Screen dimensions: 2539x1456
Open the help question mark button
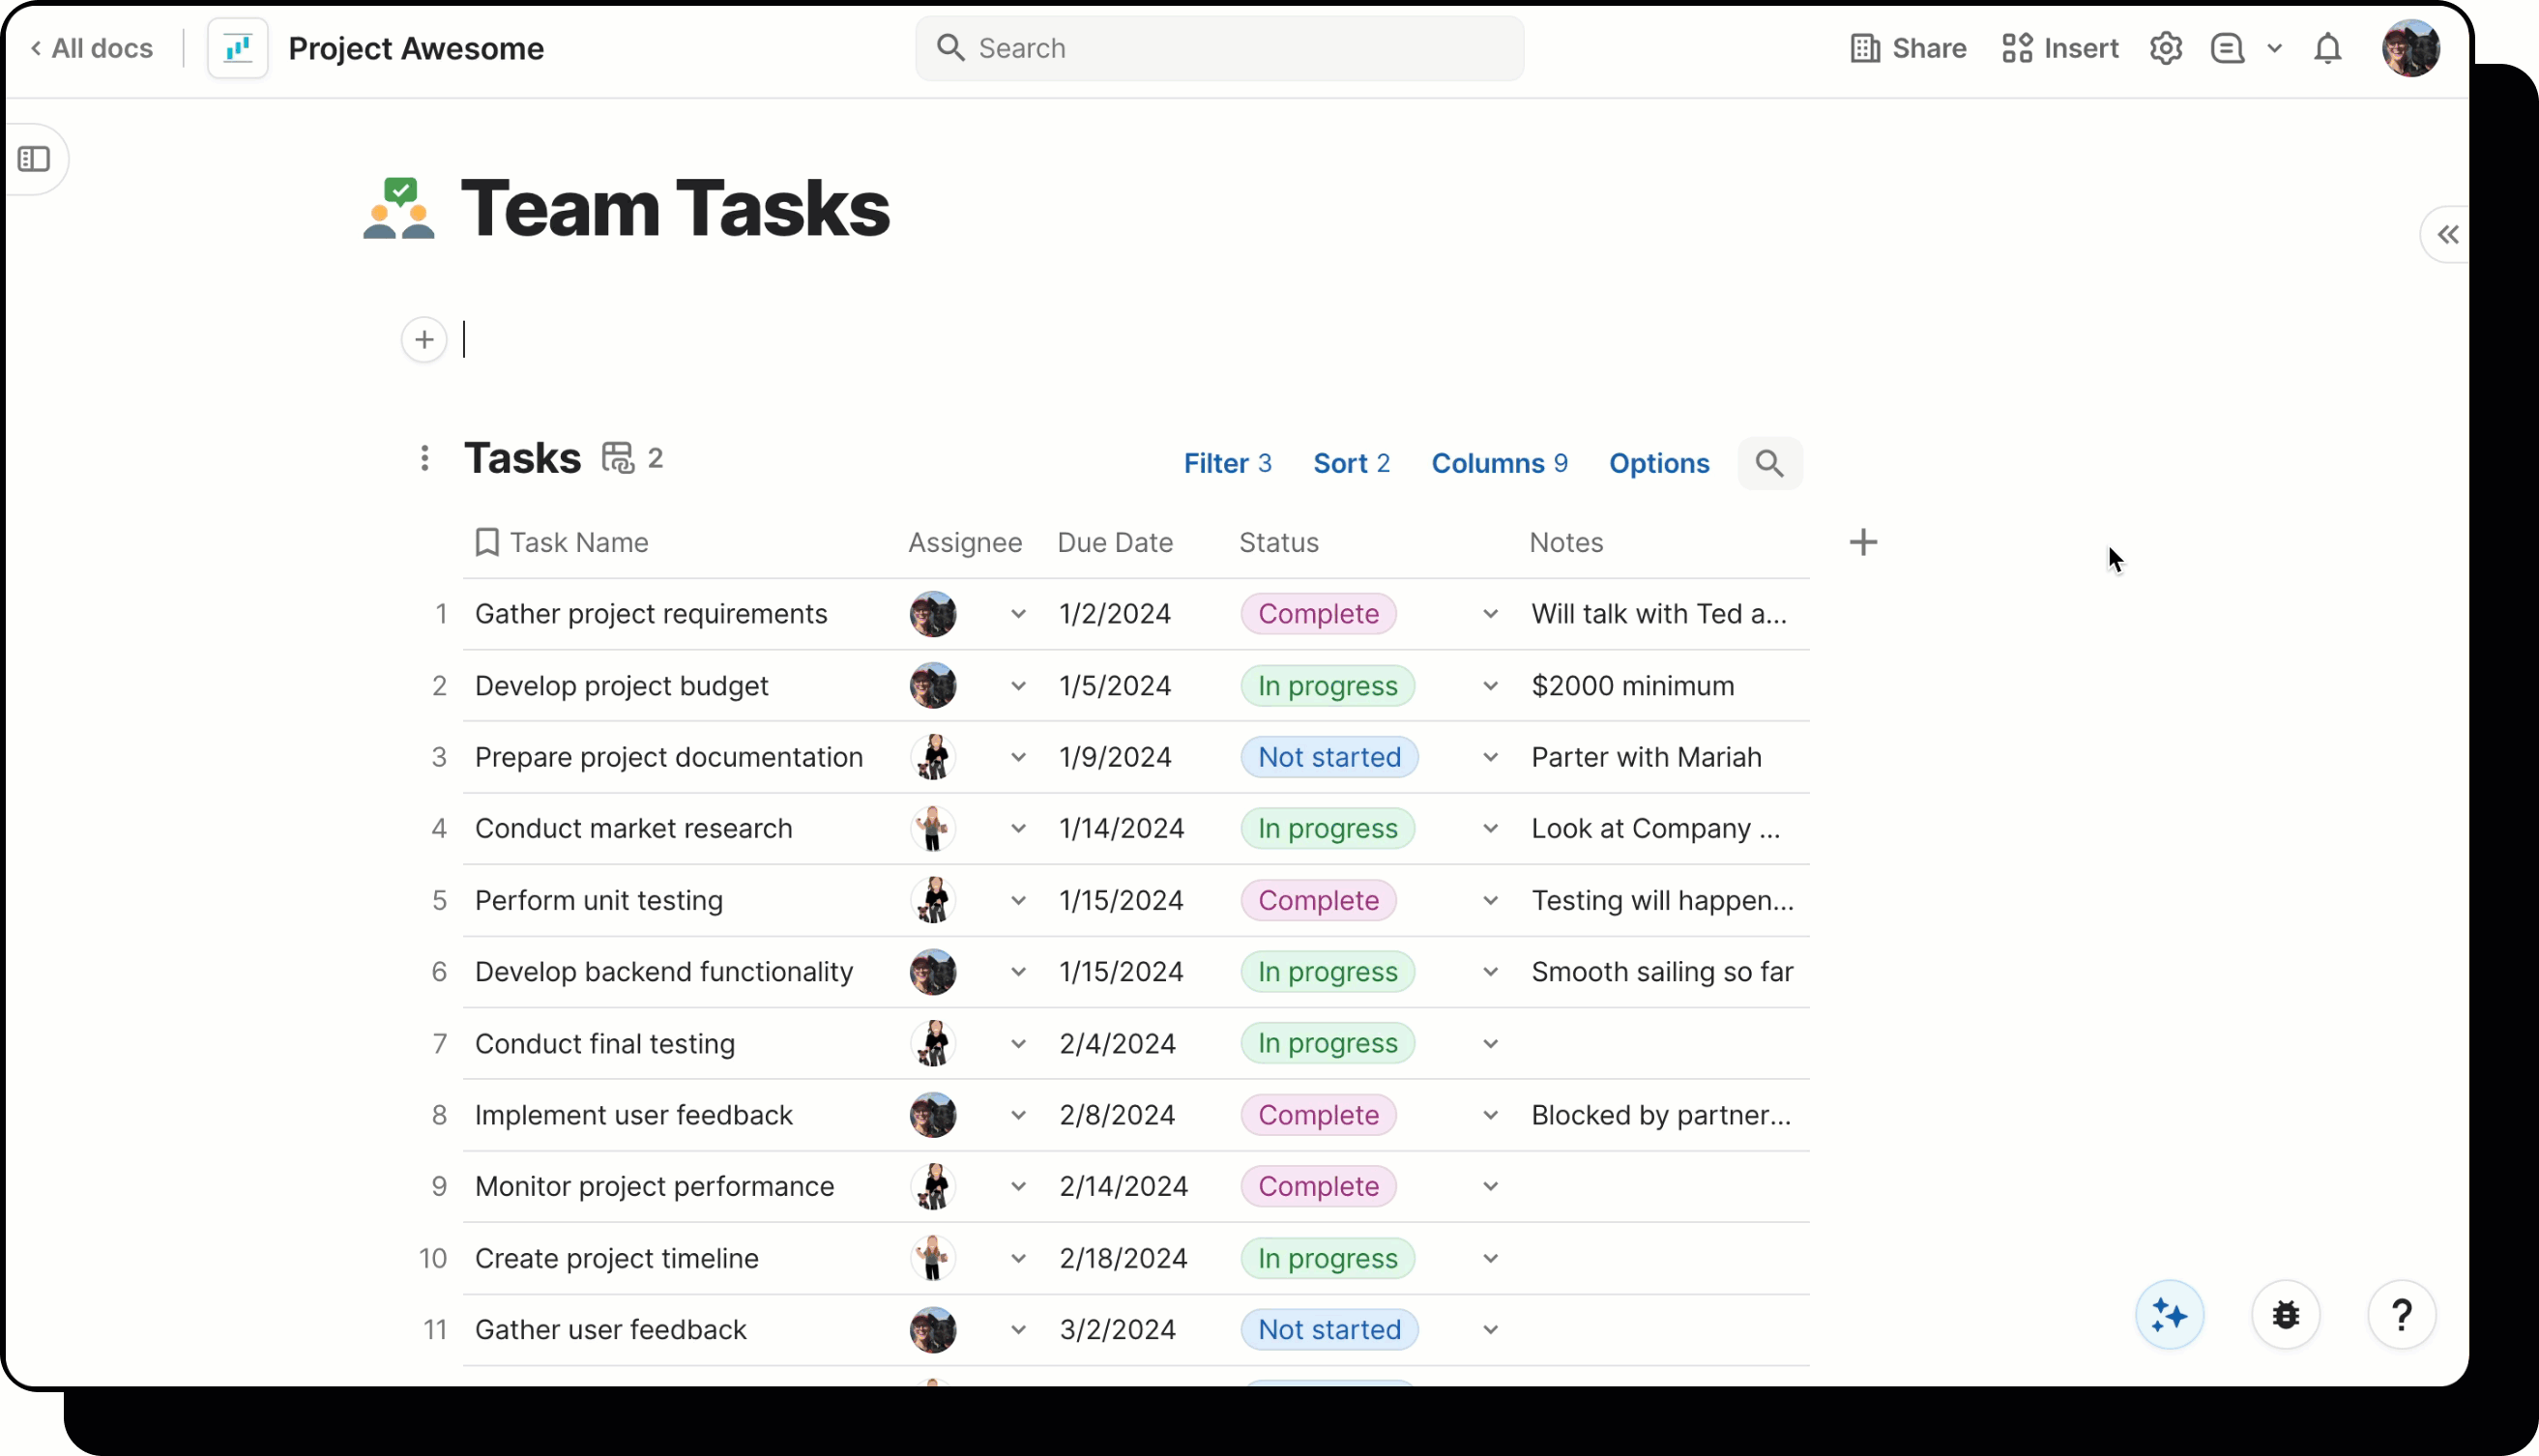(x=2401, y=1315)
